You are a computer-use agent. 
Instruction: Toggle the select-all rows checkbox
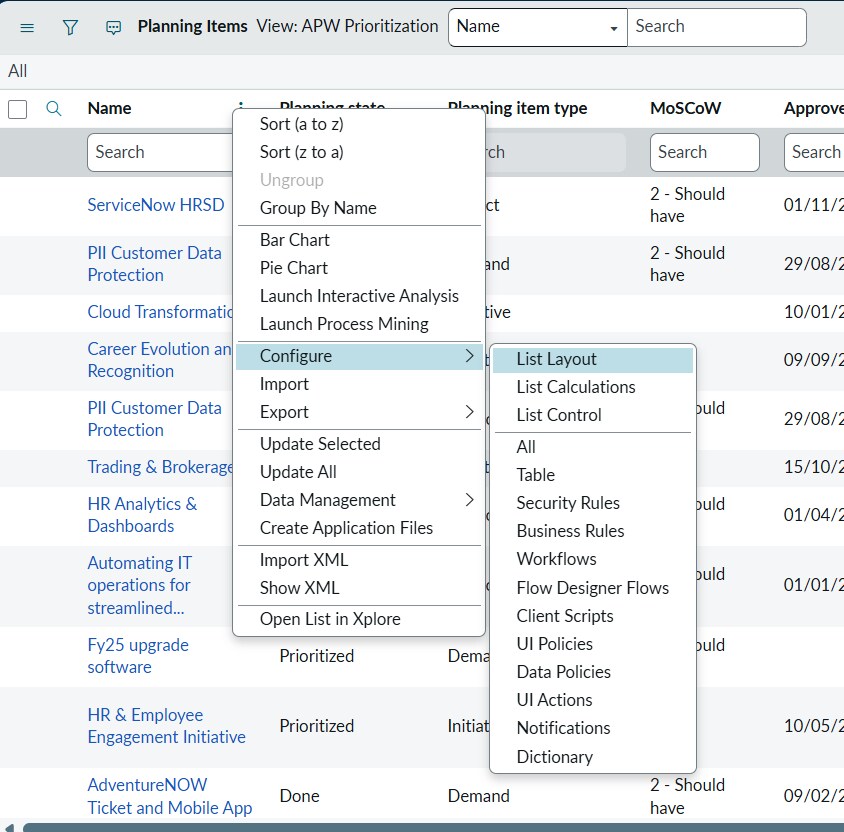(17, 109)
